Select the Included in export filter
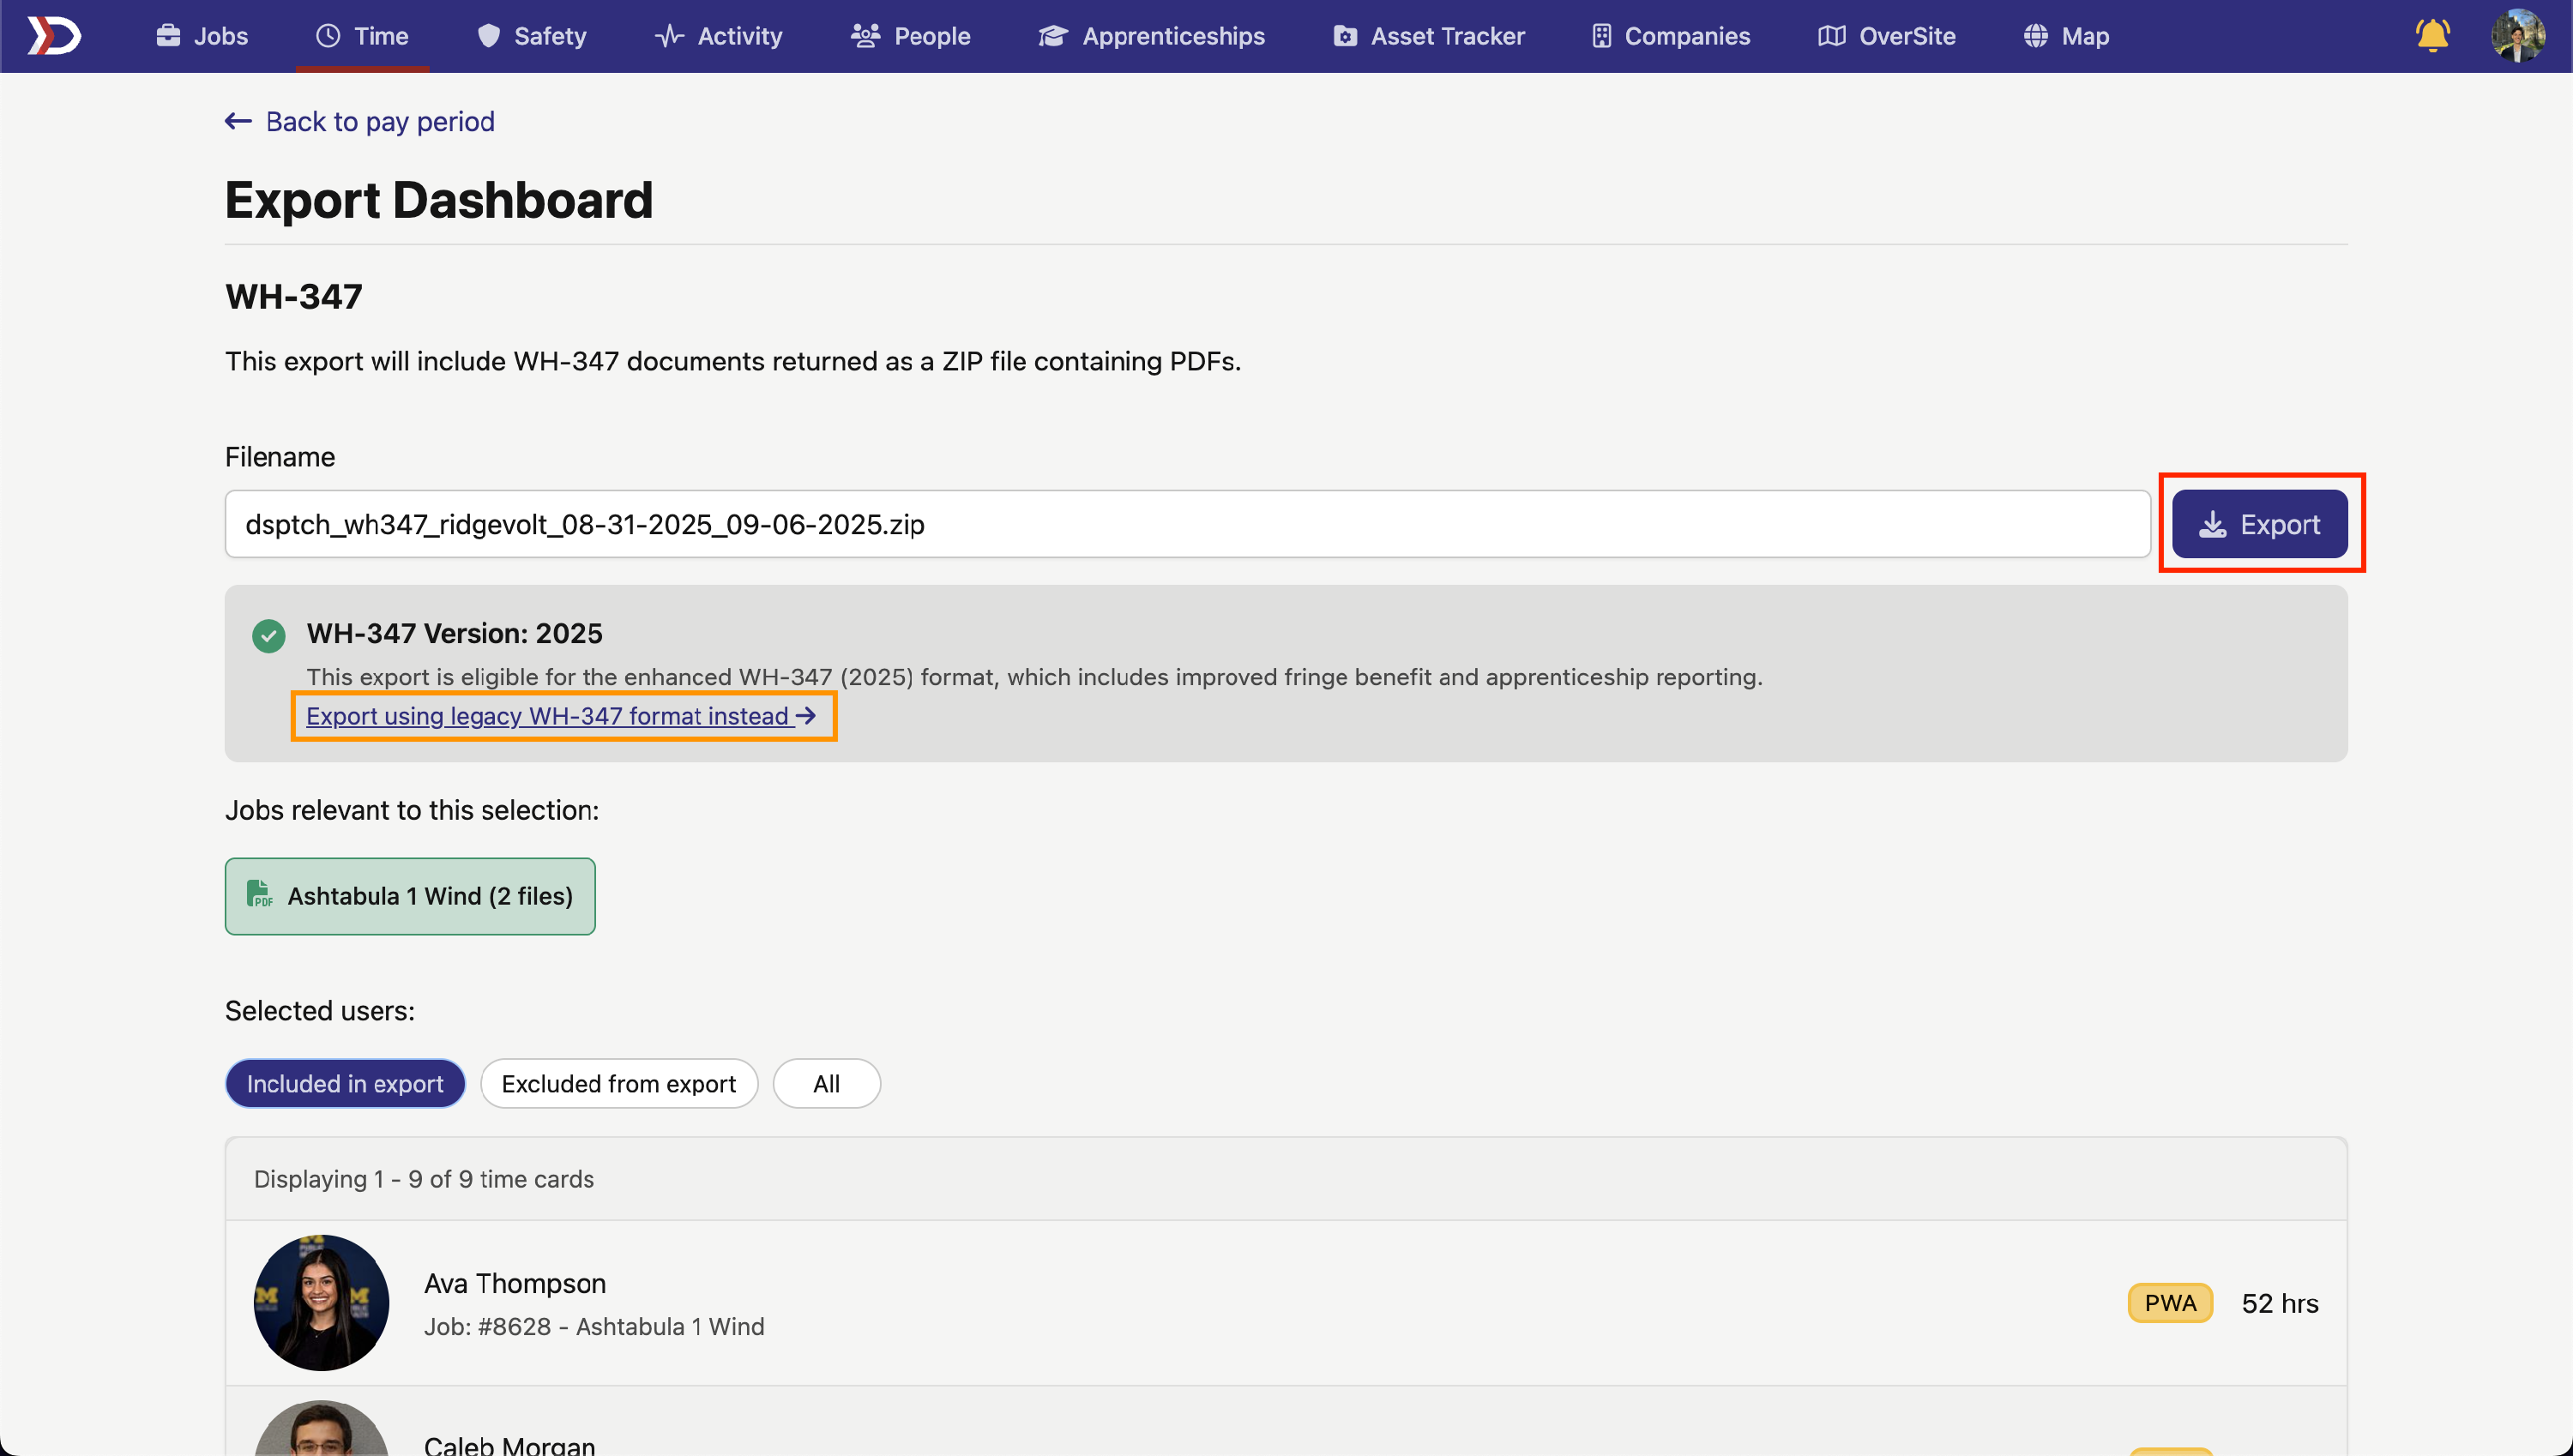This screenshot has width=2573, height=1456. tap(345, 1083)
